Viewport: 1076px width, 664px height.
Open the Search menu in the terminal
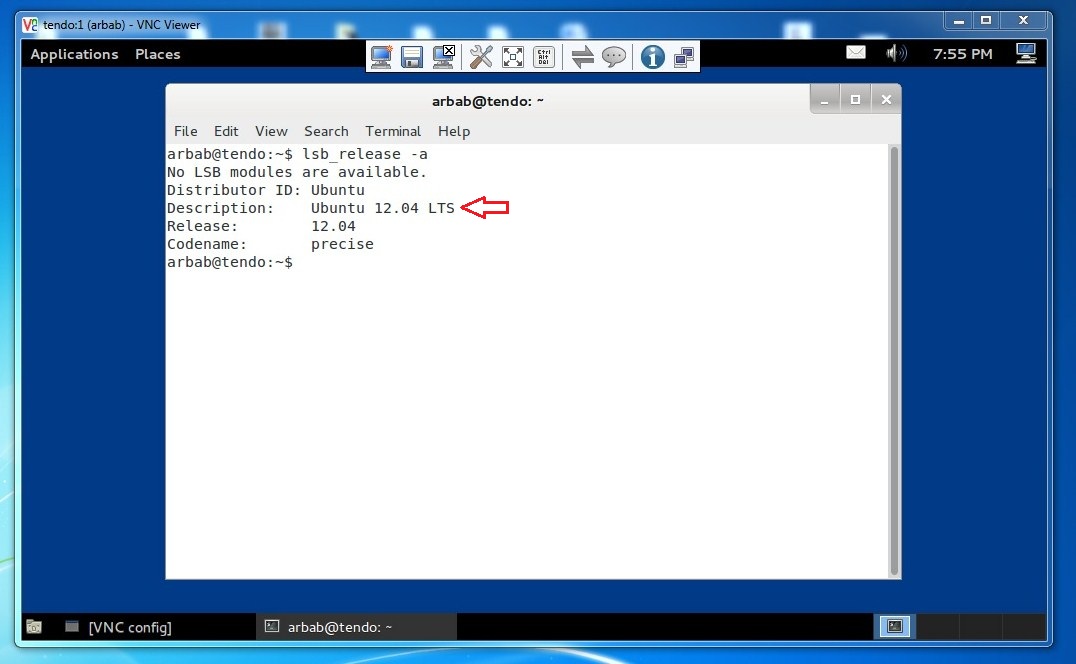point(326,131)
